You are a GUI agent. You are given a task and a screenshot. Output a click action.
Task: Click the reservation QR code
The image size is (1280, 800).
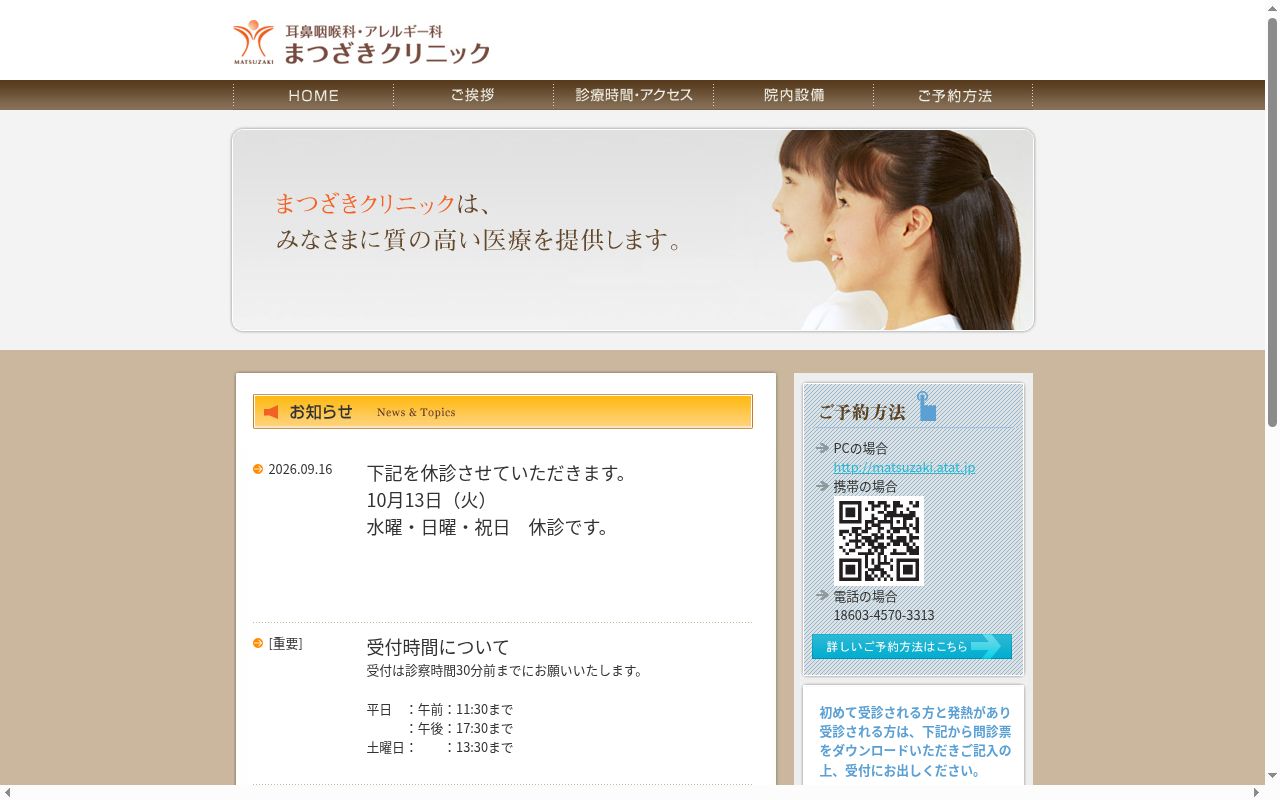coord(879,541)
